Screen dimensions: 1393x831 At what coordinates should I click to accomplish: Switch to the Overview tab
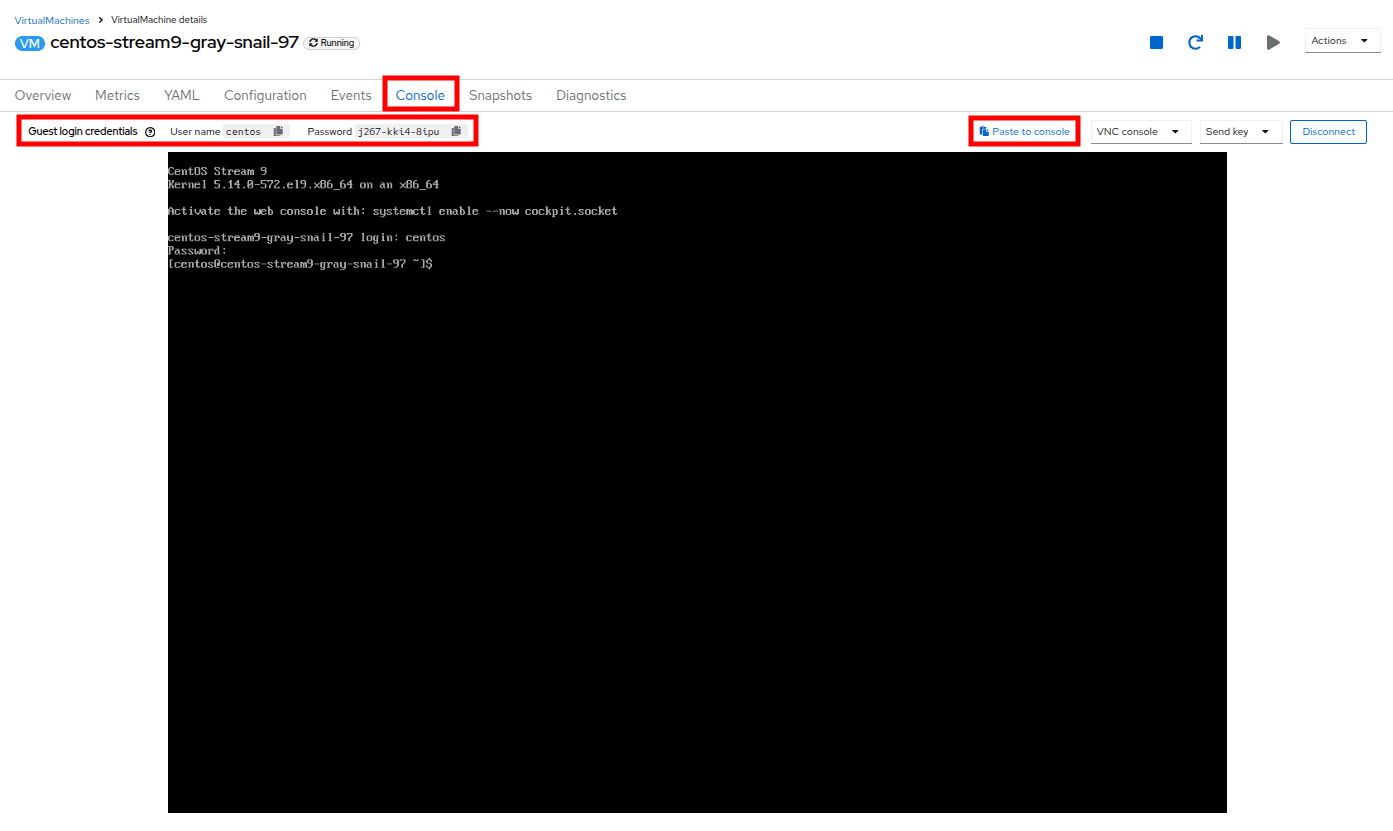[43, 95]
